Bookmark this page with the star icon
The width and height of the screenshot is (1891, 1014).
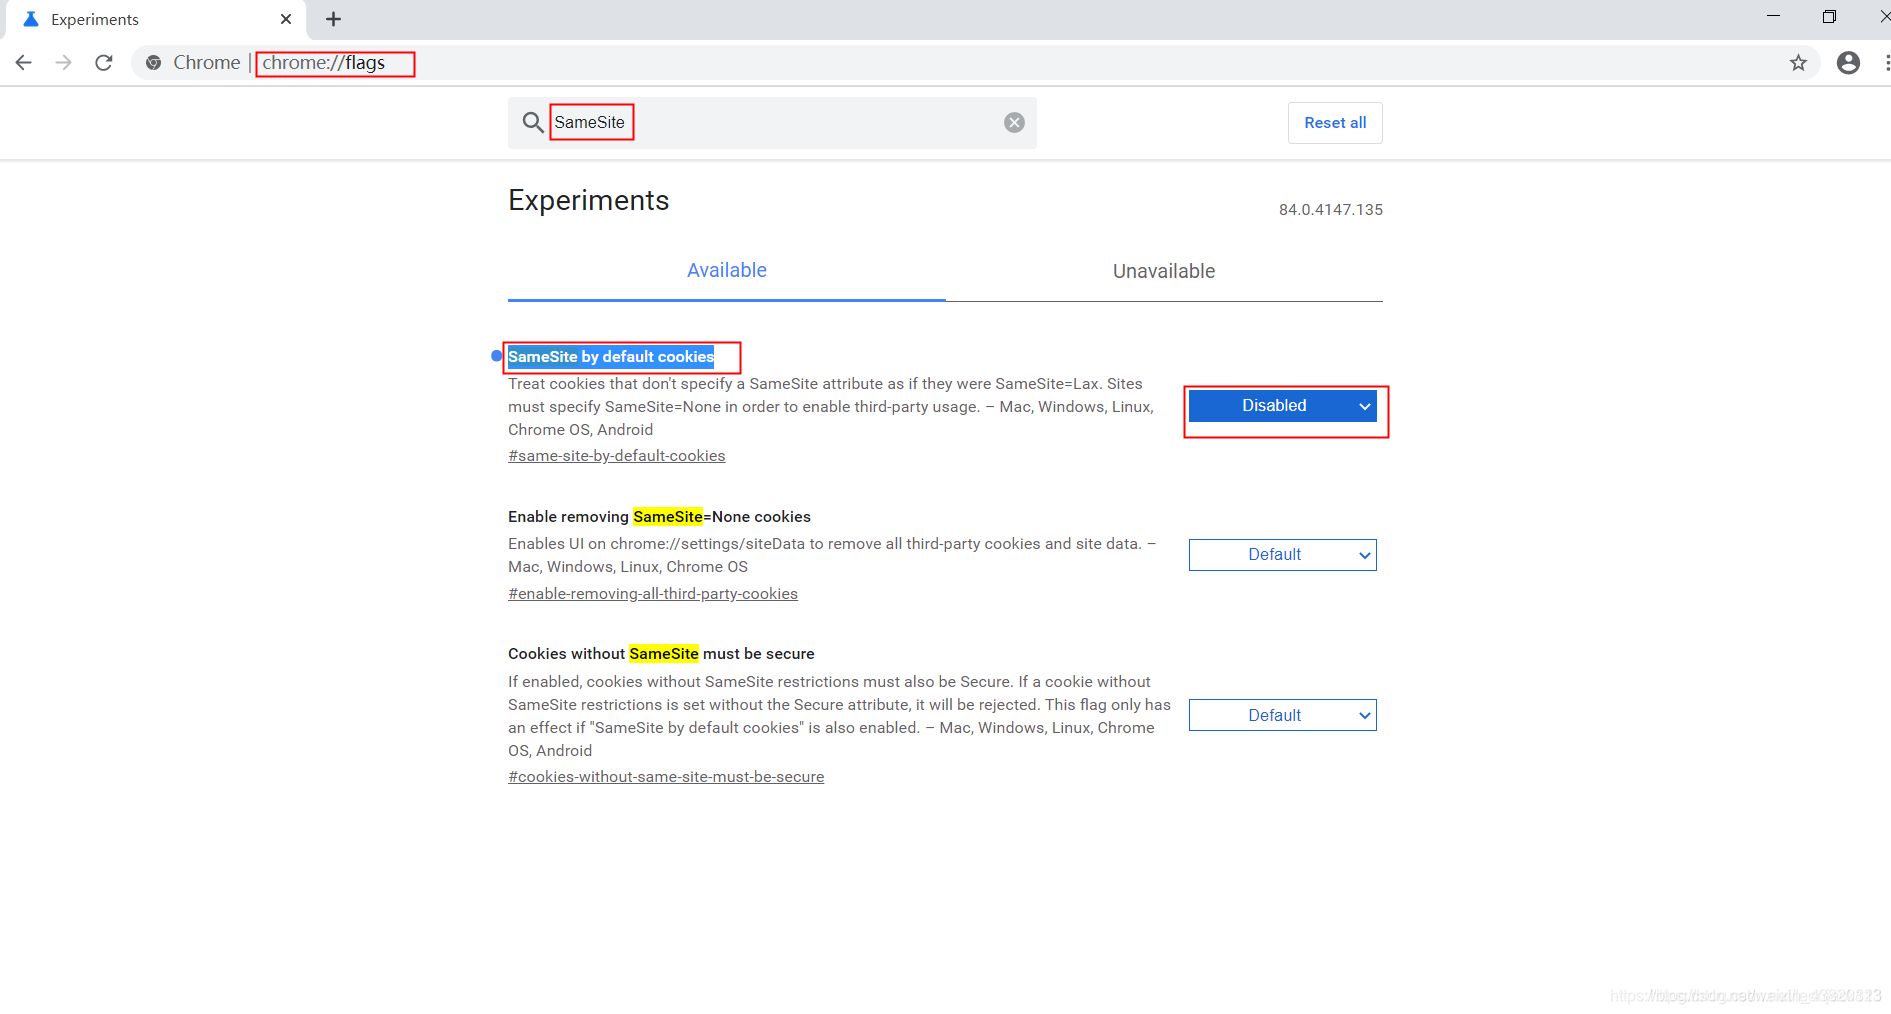(1798, 63)
